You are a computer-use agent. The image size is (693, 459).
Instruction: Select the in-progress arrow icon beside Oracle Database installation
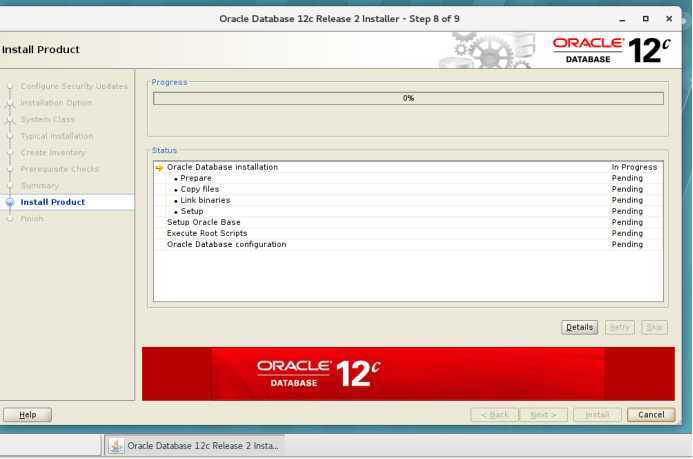[160, 167]
